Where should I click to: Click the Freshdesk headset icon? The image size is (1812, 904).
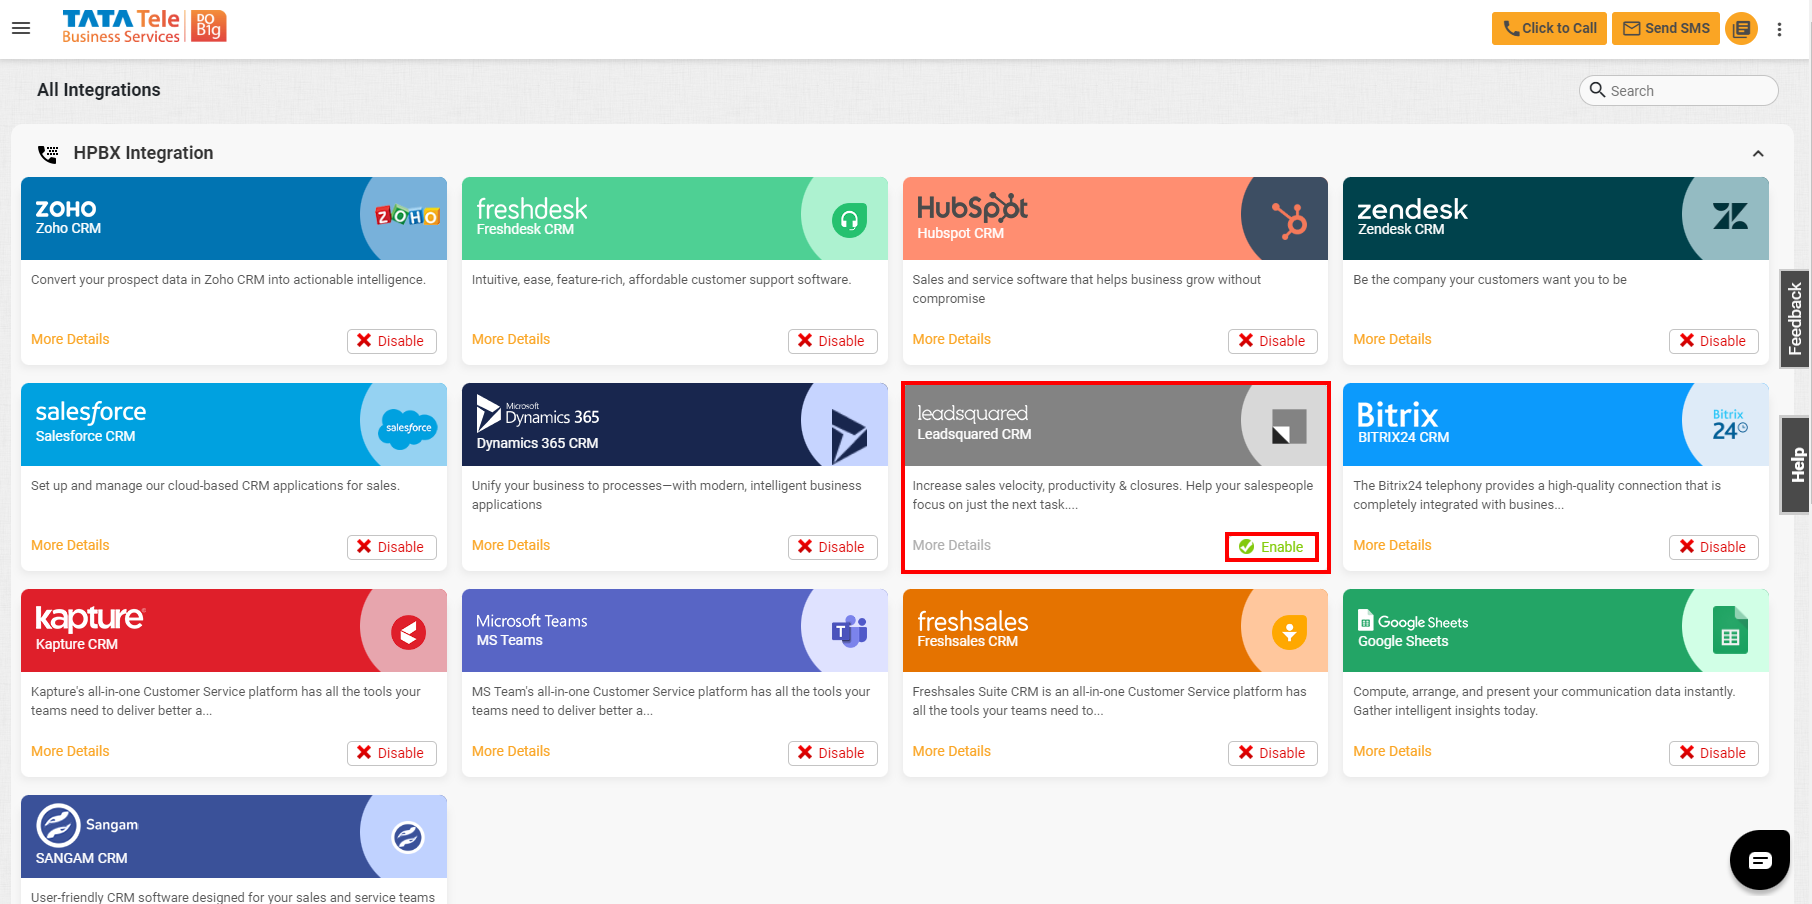click(849, 219)
